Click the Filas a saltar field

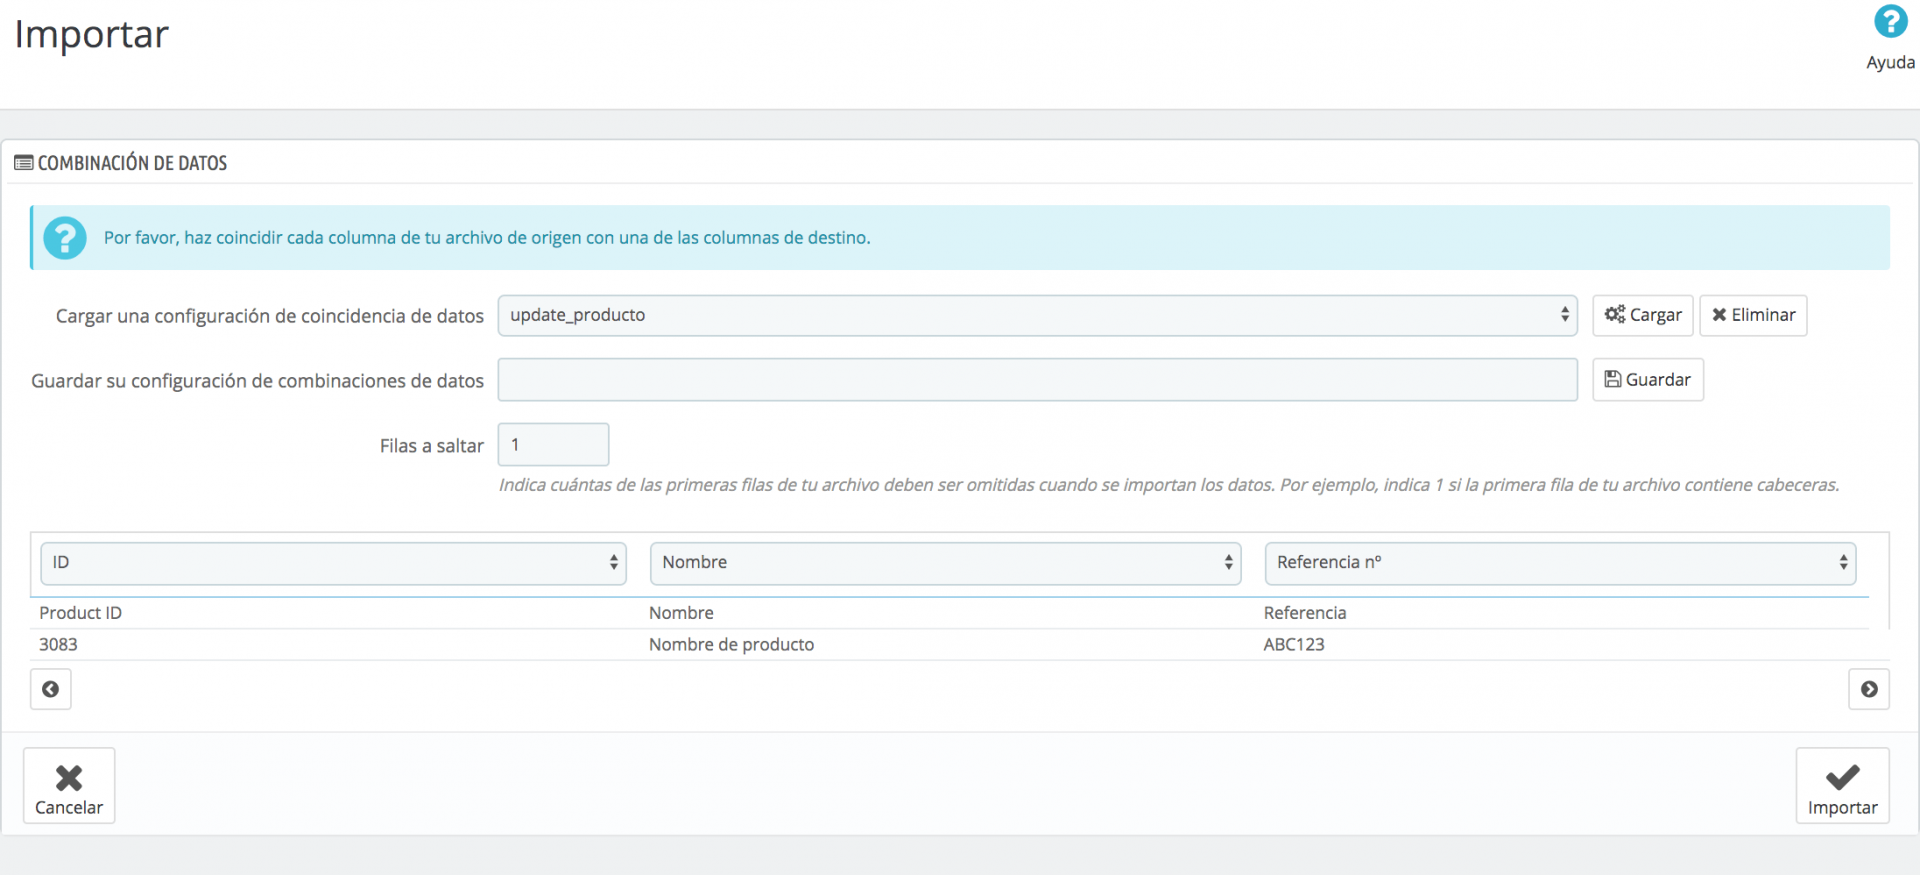point(553,445)
